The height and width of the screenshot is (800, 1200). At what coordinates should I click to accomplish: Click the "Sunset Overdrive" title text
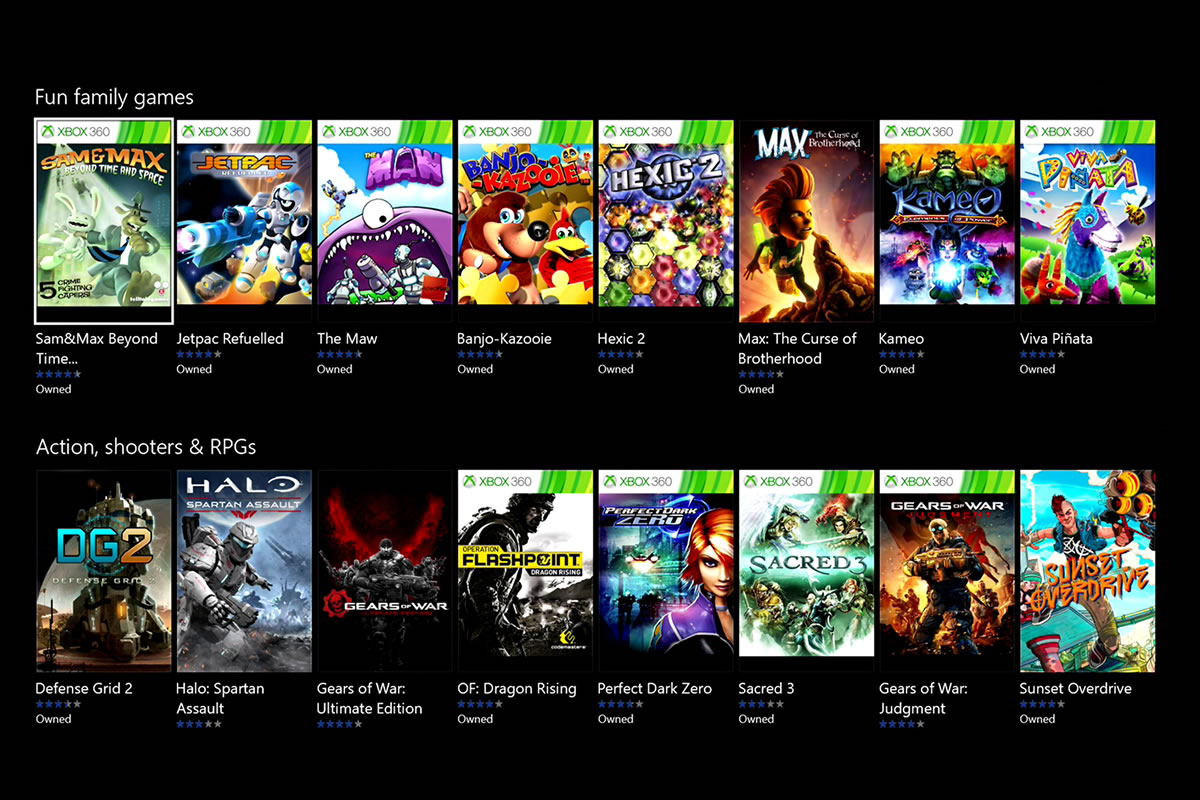pos(1076,688)
